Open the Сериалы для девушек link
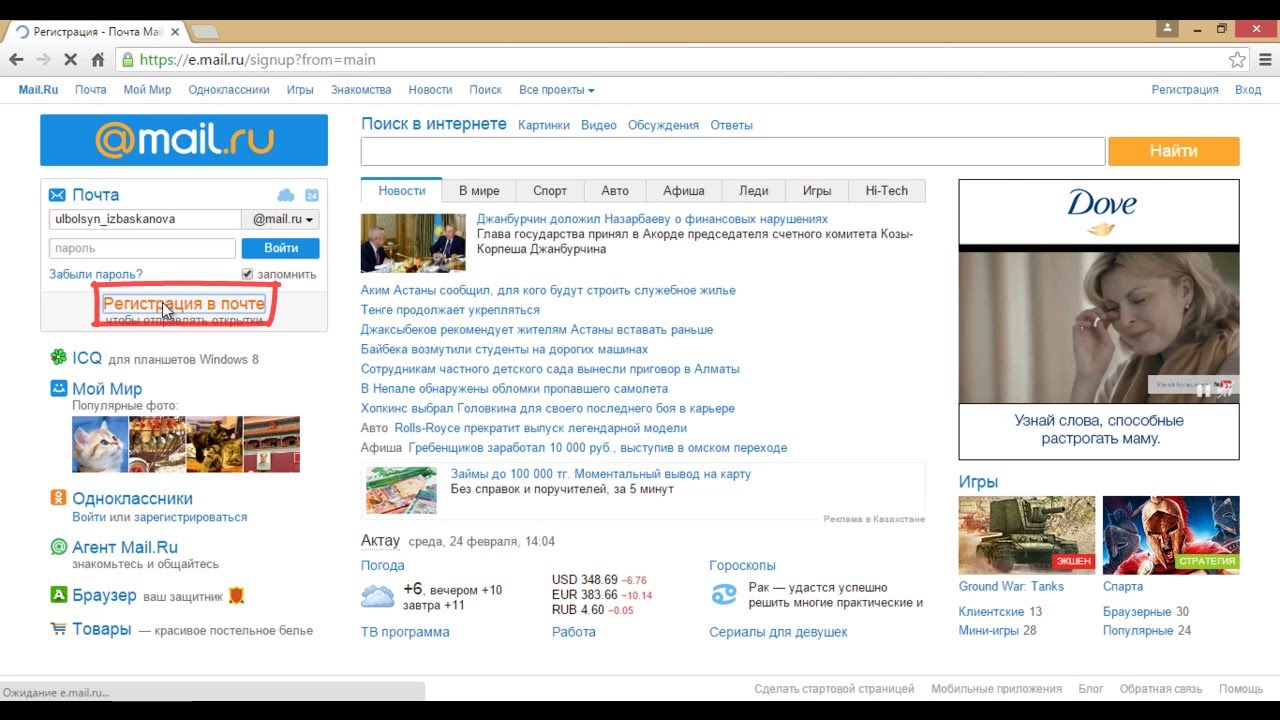The width and height of the screenshot is (1280, 720). [778, 632]
